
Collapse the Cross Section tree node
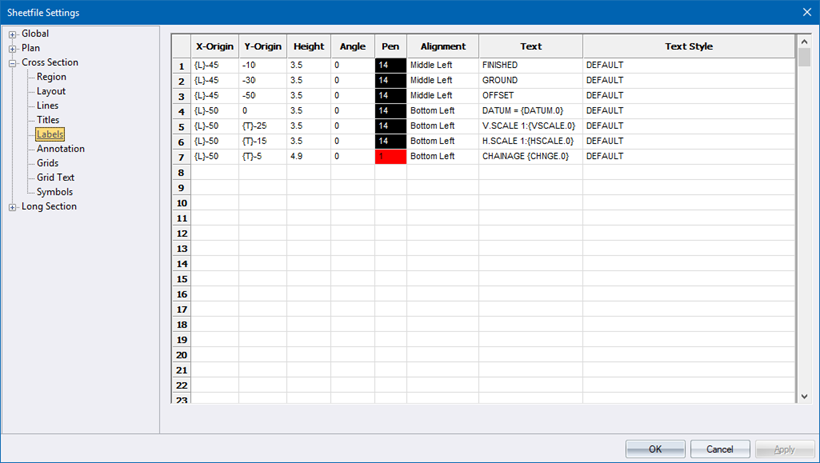[x=13, y=63]
